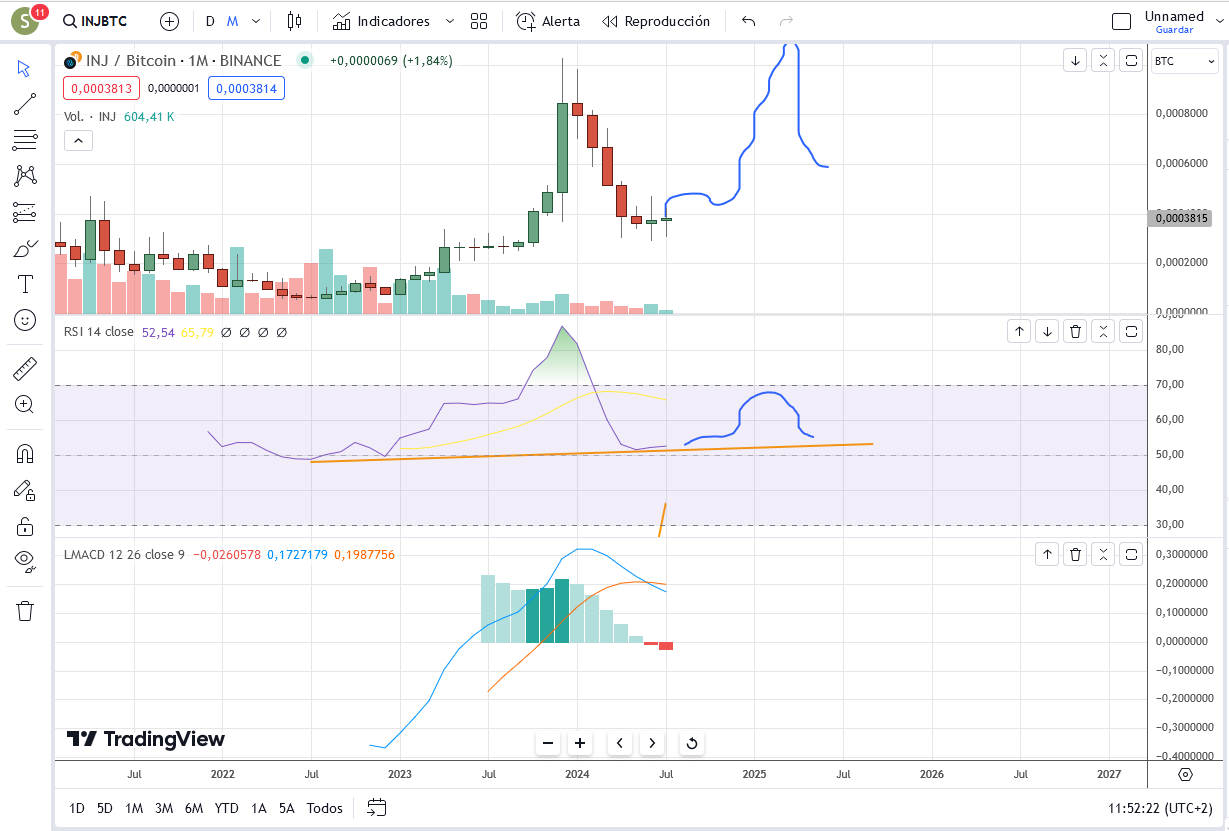This screenshot has width=1229, height=831.
Task: Open the Indicadores dialog
Action: click(381, 21)
